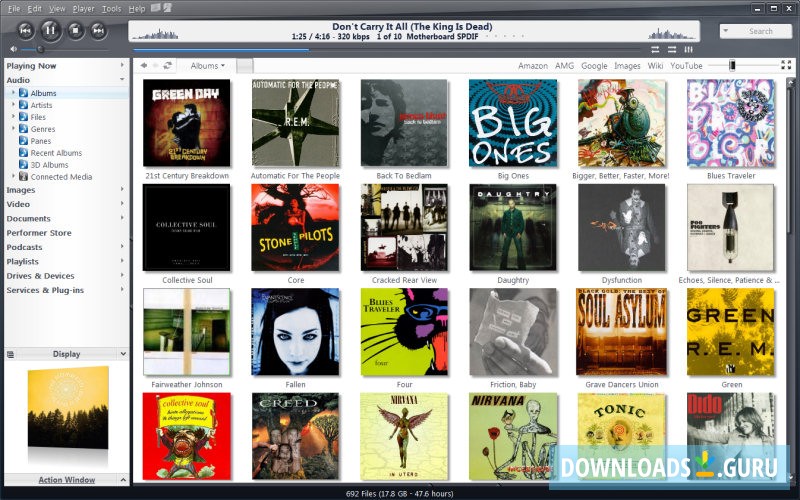Select the Connected Media icon
Viewport: 800px width, 500px height.
[23, 177]
